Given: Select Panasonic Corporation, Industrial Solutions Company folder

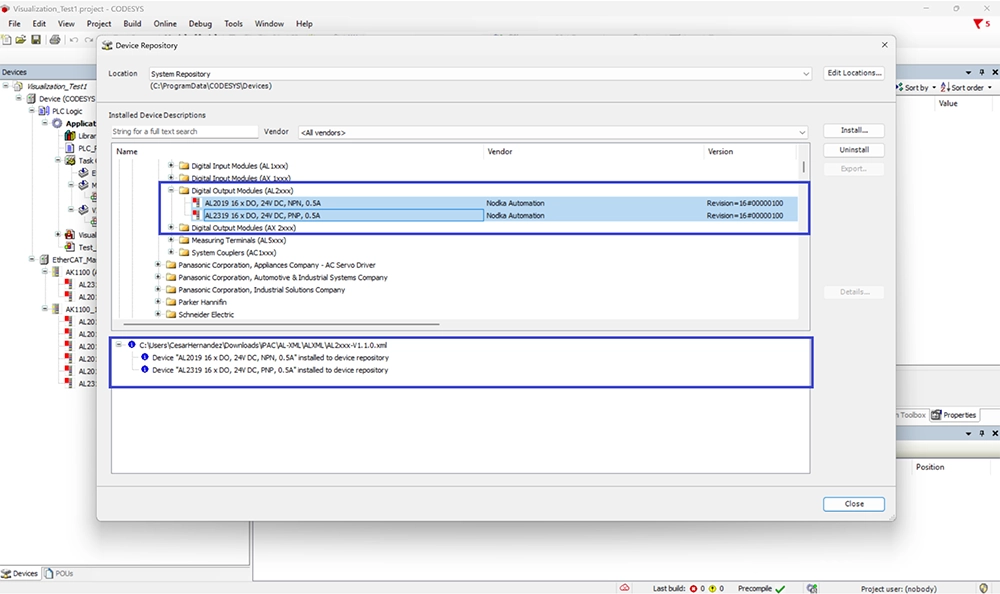Looking at the screenshot, I should 261,290.
